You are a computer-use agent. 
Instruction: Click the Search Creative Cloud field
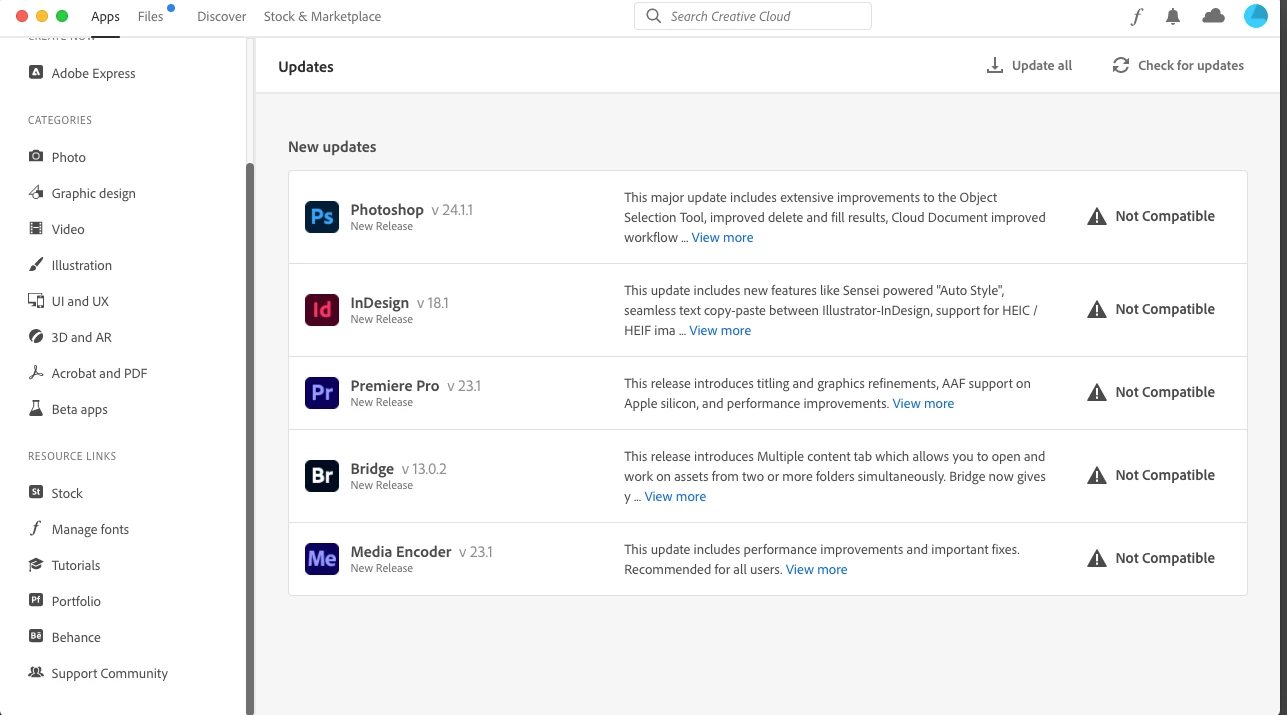click(753, 16)
